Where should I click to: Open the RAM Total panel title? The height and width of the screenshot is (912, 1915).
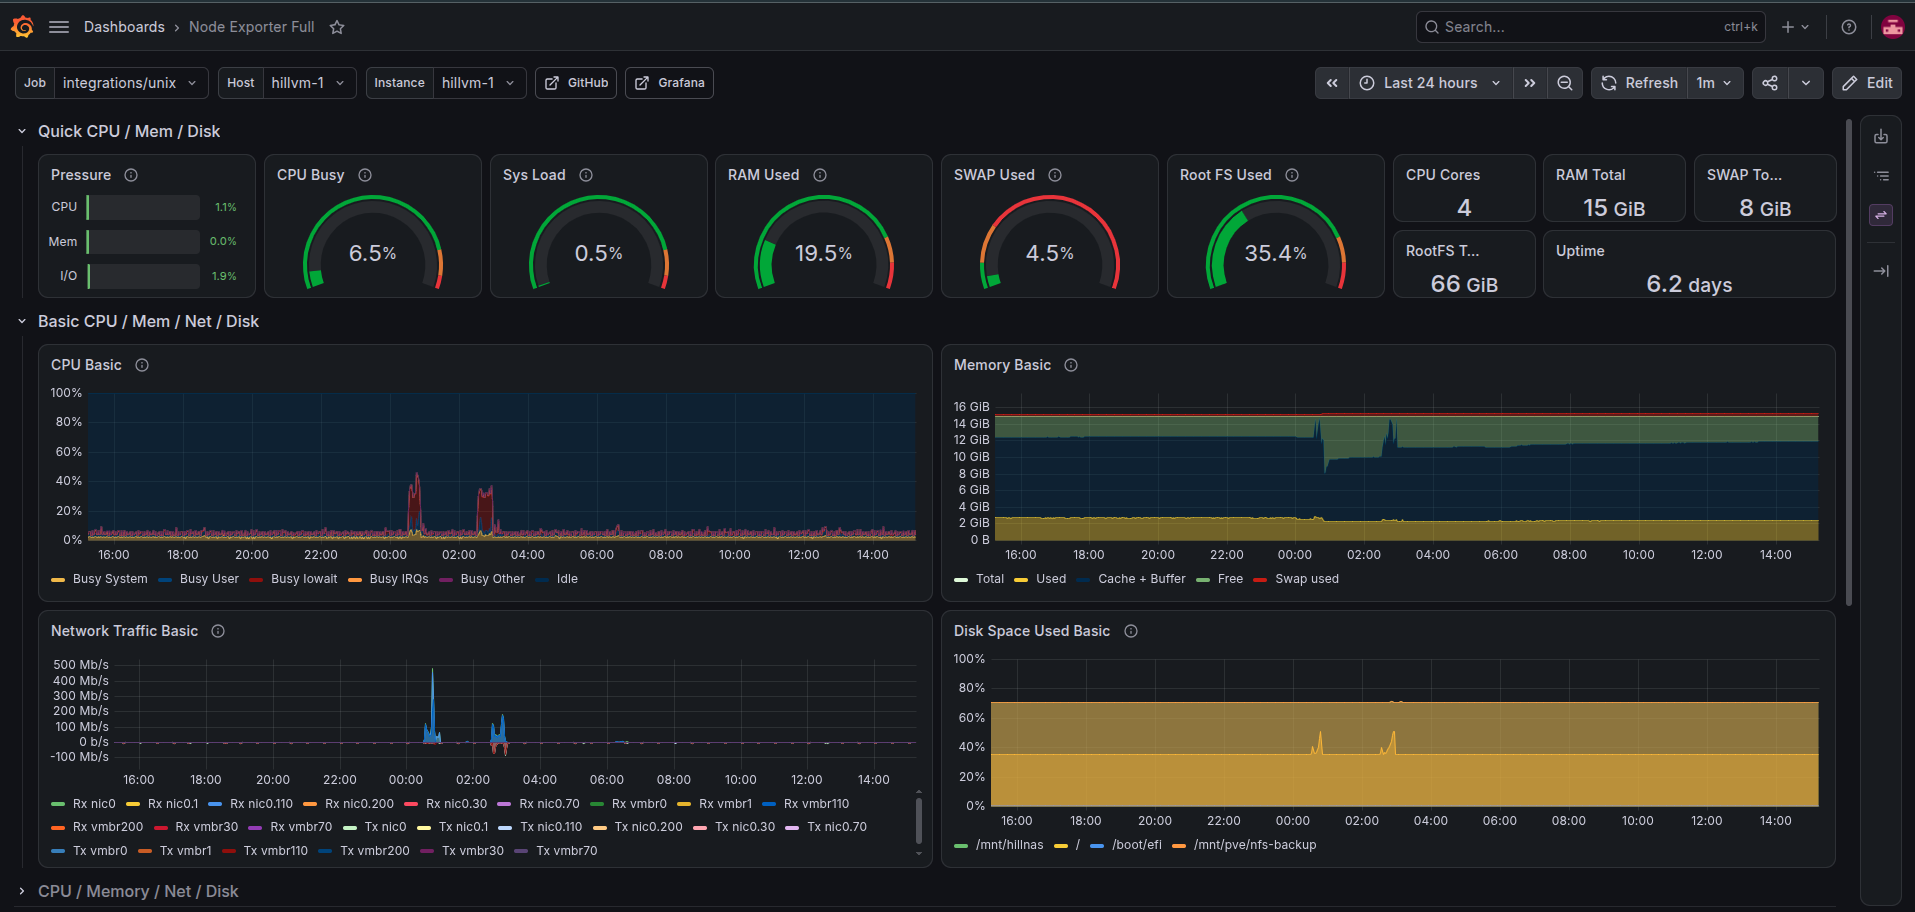(1590, 175)
